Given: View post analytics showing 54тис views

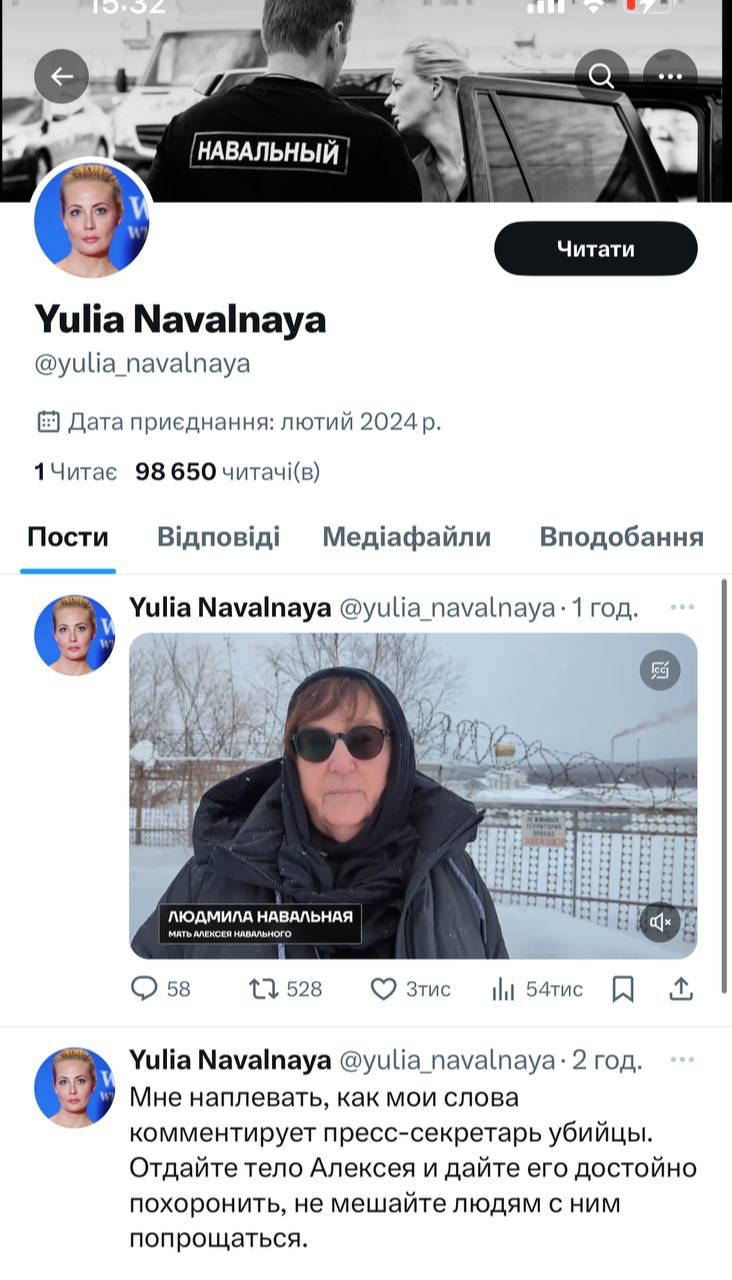Looking at the screenshot, I should pyautogui.click(x=502, y=989).
